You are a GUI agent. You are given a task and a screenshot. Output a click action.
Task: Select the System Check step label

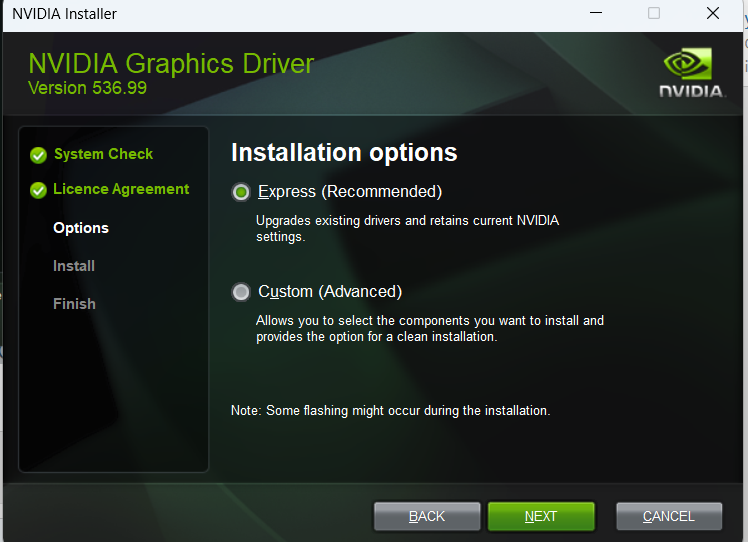point(104,154)
